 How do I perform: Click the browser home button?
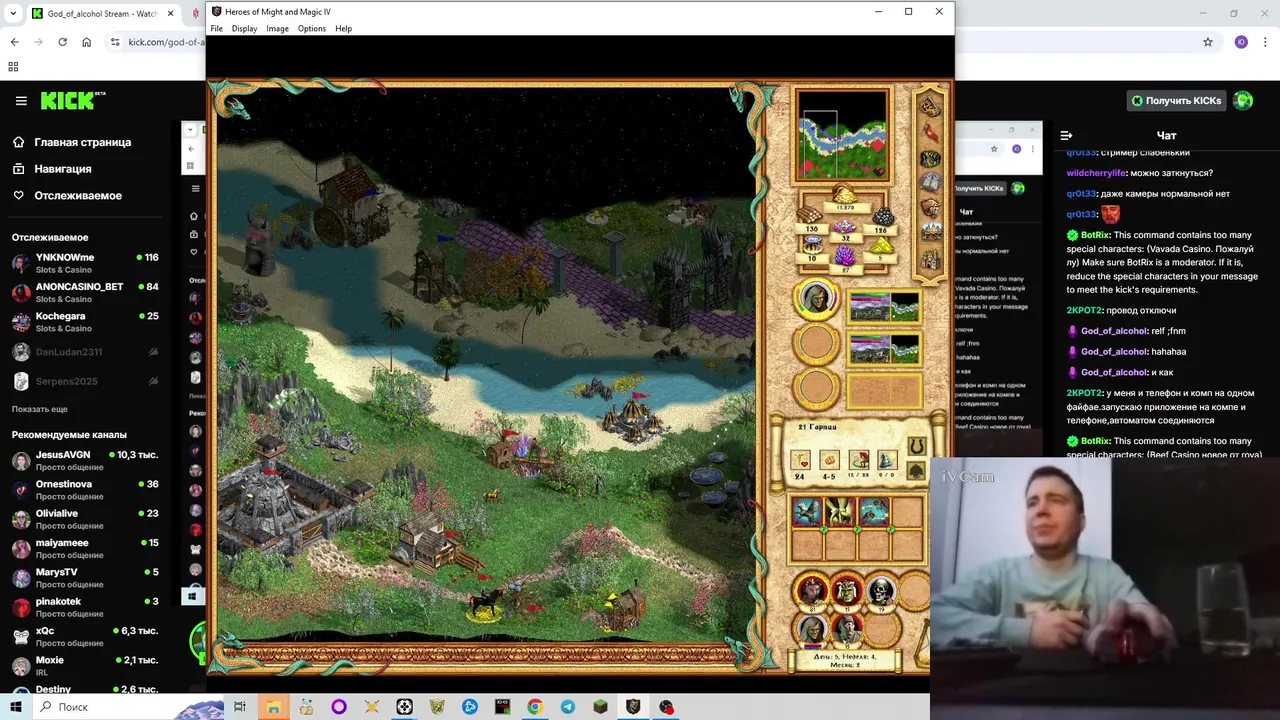[87, 42]
